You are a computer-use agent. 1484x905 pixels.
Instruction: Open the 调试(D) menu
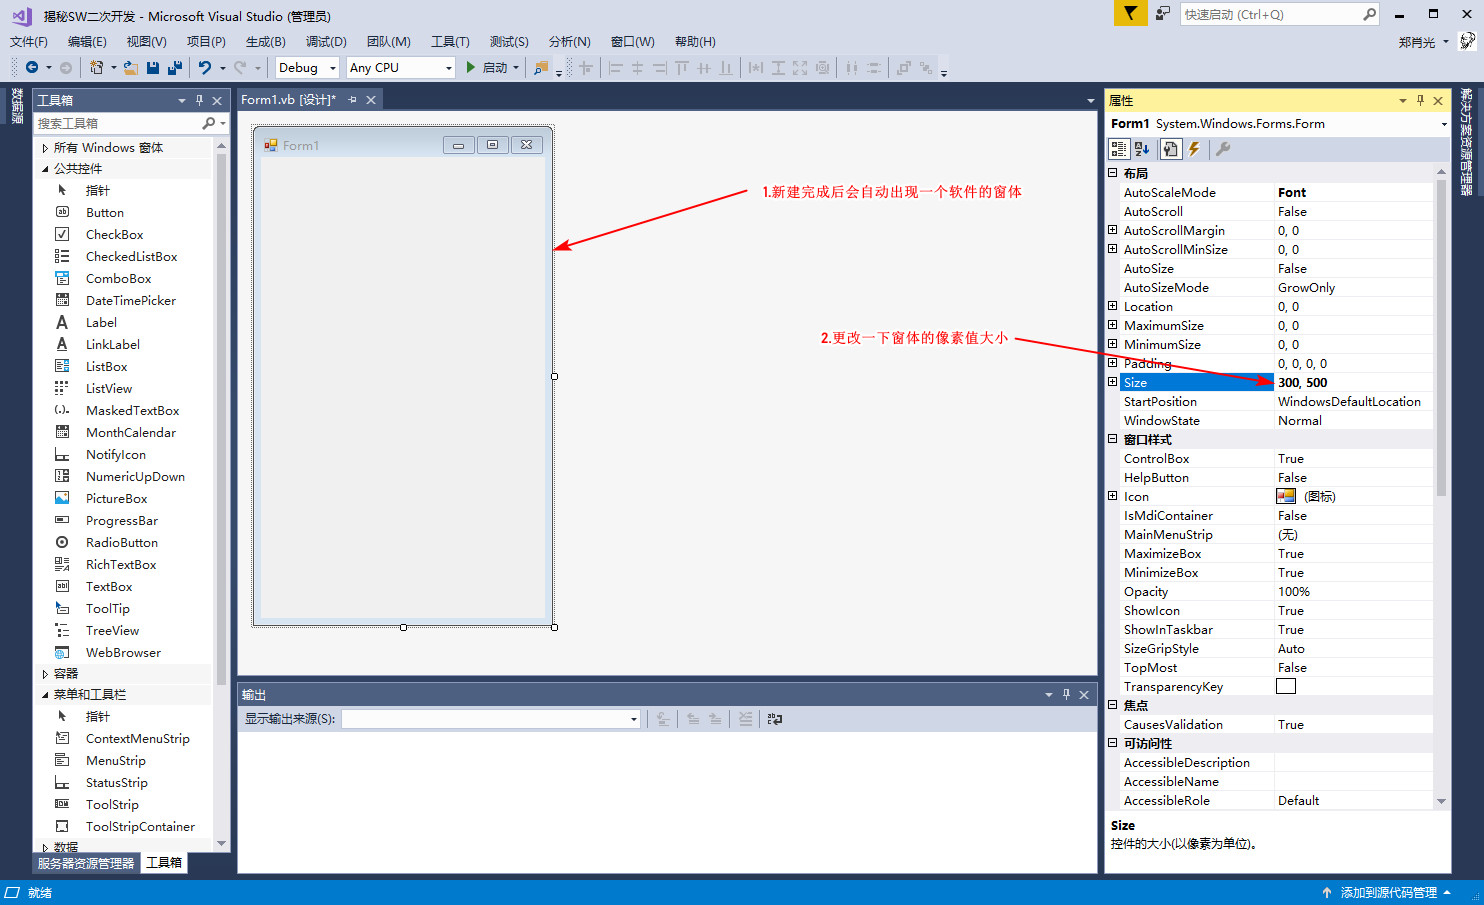point(326,41)
